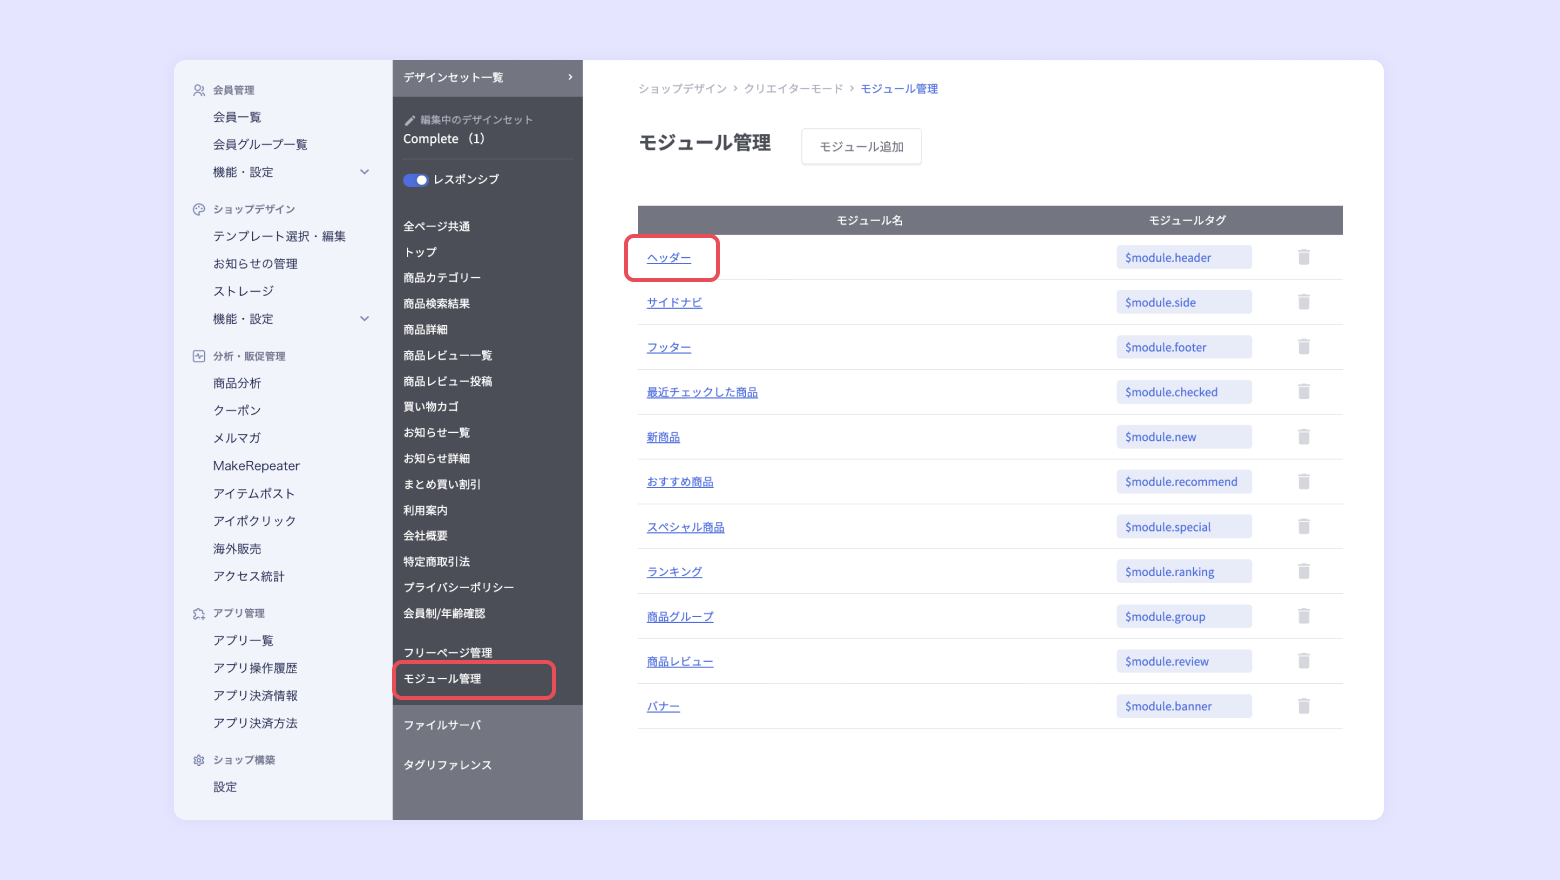Open the スペシャル商品 module link

click(x=686, y=527)
